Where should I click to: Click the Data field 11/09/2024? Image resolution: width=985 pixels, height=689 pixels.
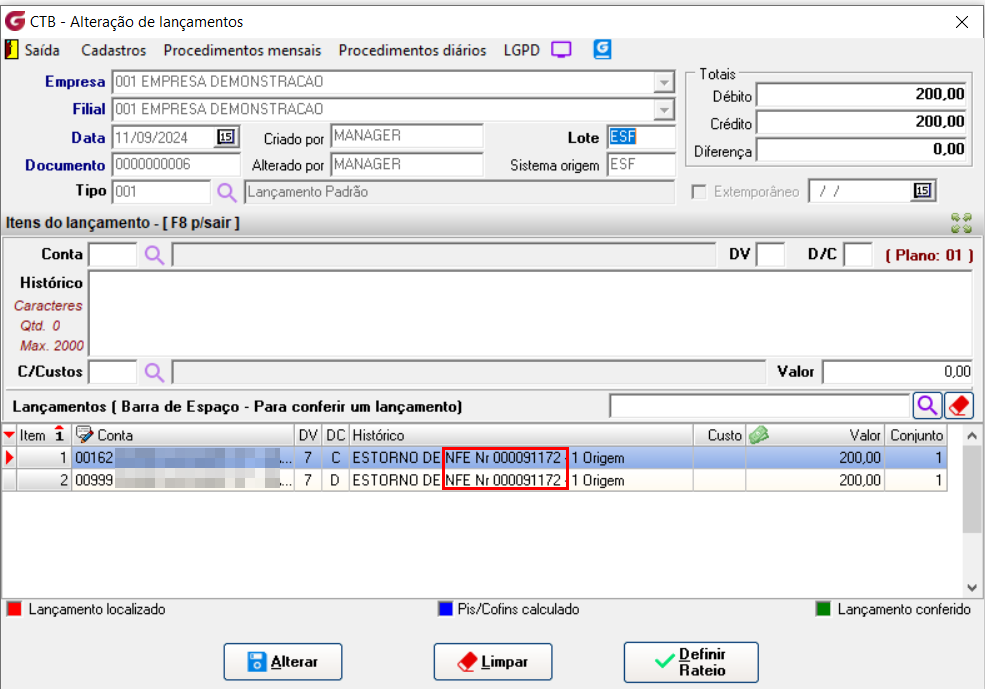[163, 137]
